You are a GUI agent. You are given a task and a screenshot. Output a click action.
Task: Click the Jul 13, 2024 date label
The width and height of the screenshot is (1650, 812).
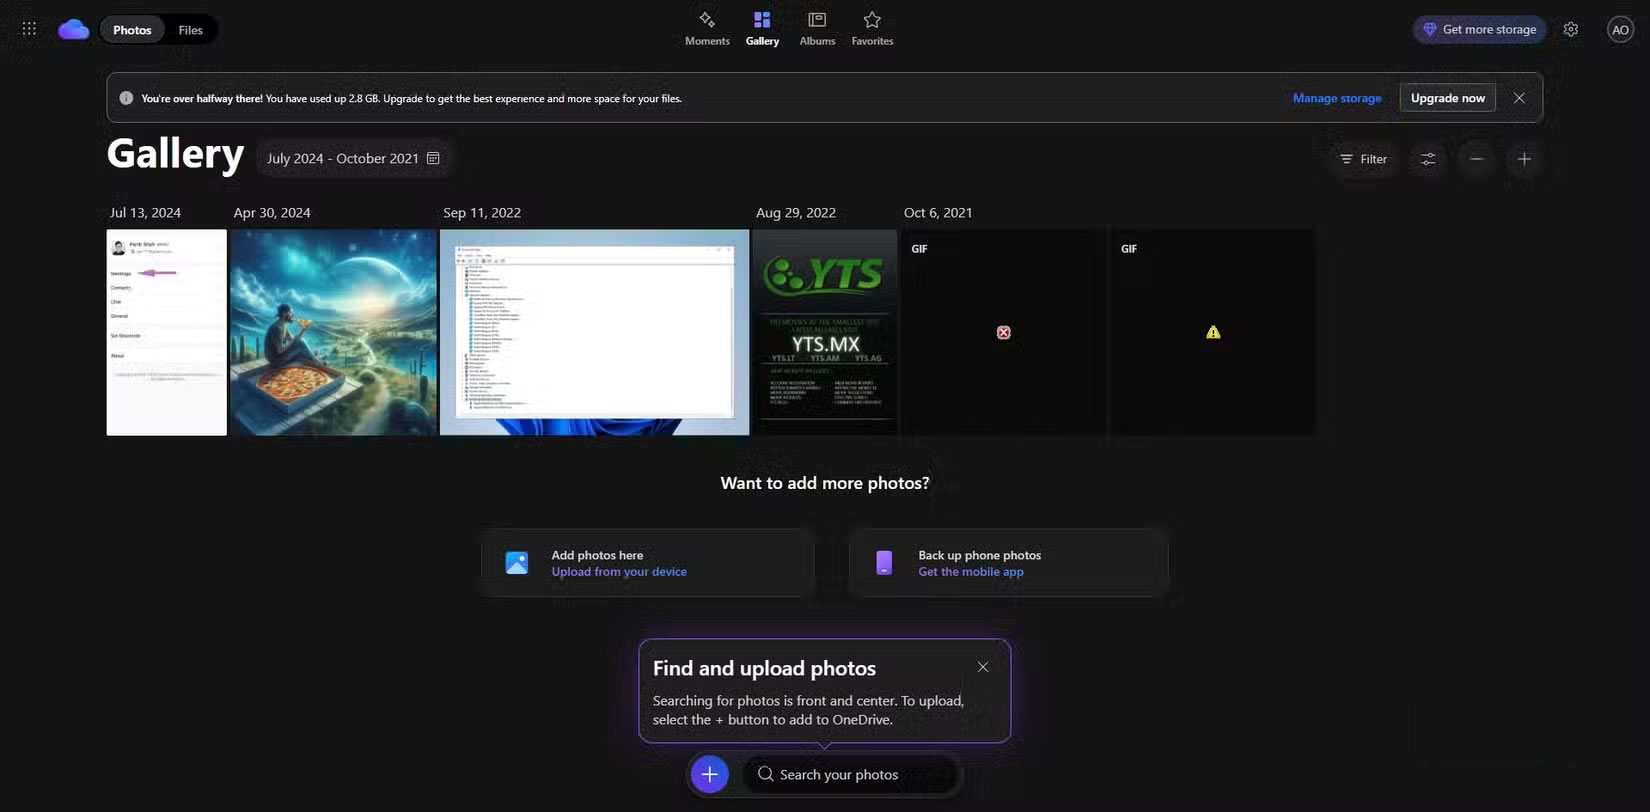coord(145,213)
